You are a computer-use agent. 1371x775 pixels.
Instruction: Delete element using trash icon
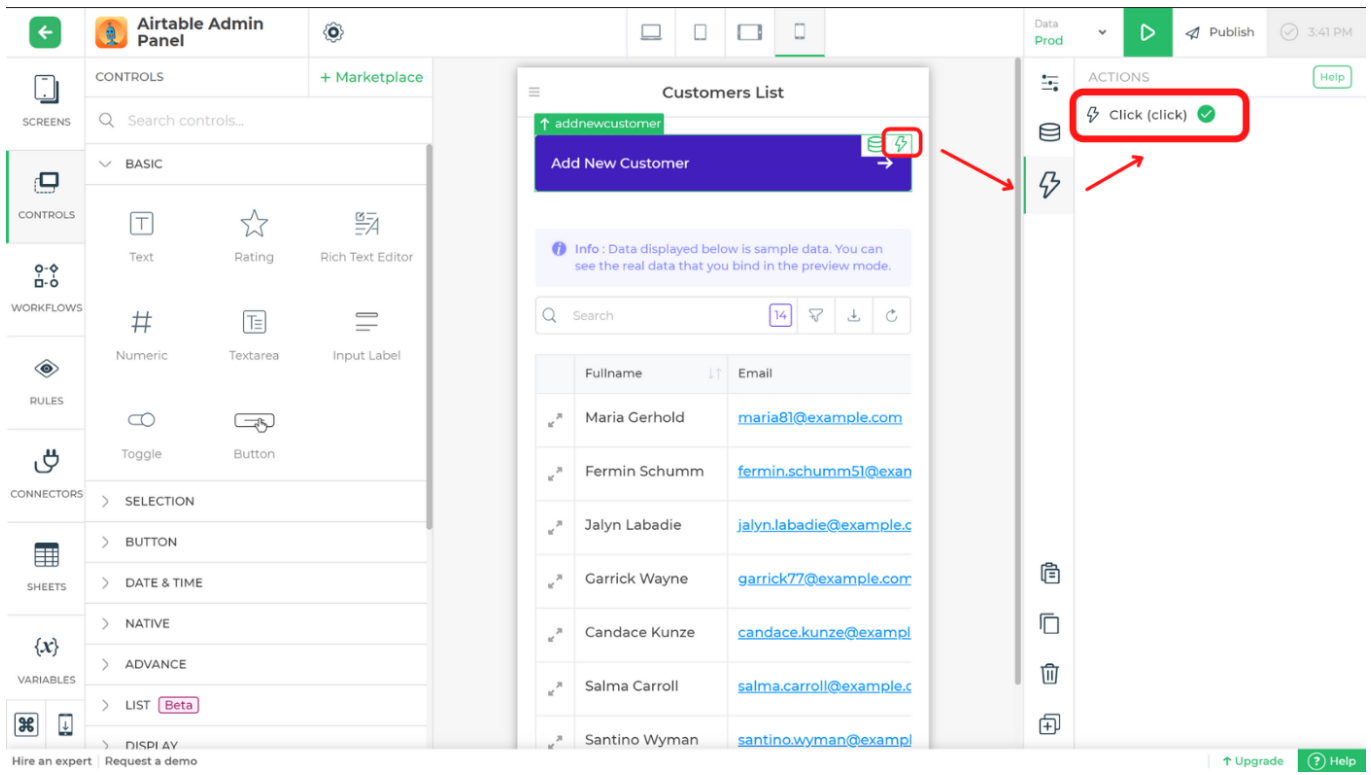(1048, 673)
